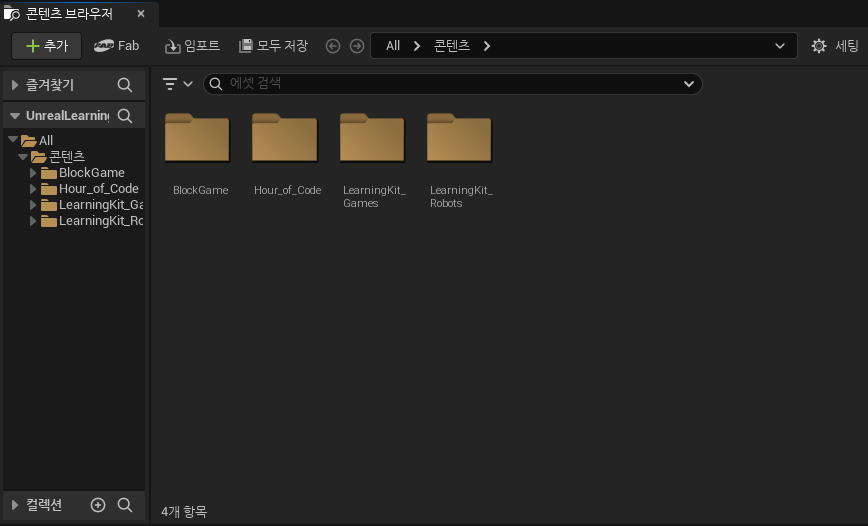Select LearningKit_Games in the folder tree
The height and width of the screenshot is (526, 868).
92,205
